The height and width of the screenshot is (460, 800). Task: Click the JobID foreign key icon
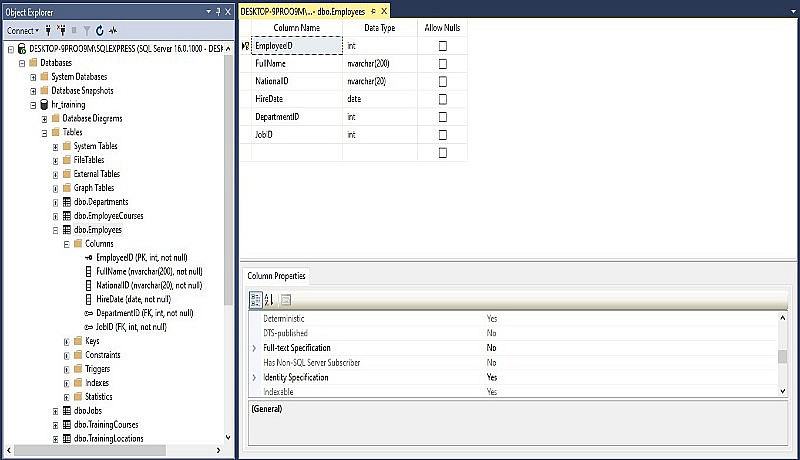88,327
